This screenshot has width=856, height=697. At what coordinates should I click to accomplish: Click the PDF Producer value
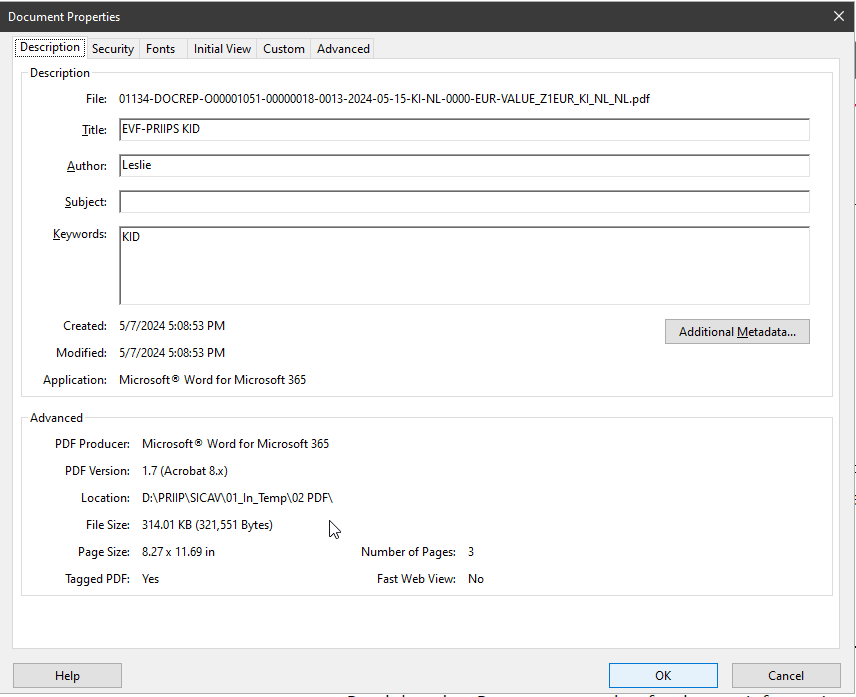(x=235, y=444)
